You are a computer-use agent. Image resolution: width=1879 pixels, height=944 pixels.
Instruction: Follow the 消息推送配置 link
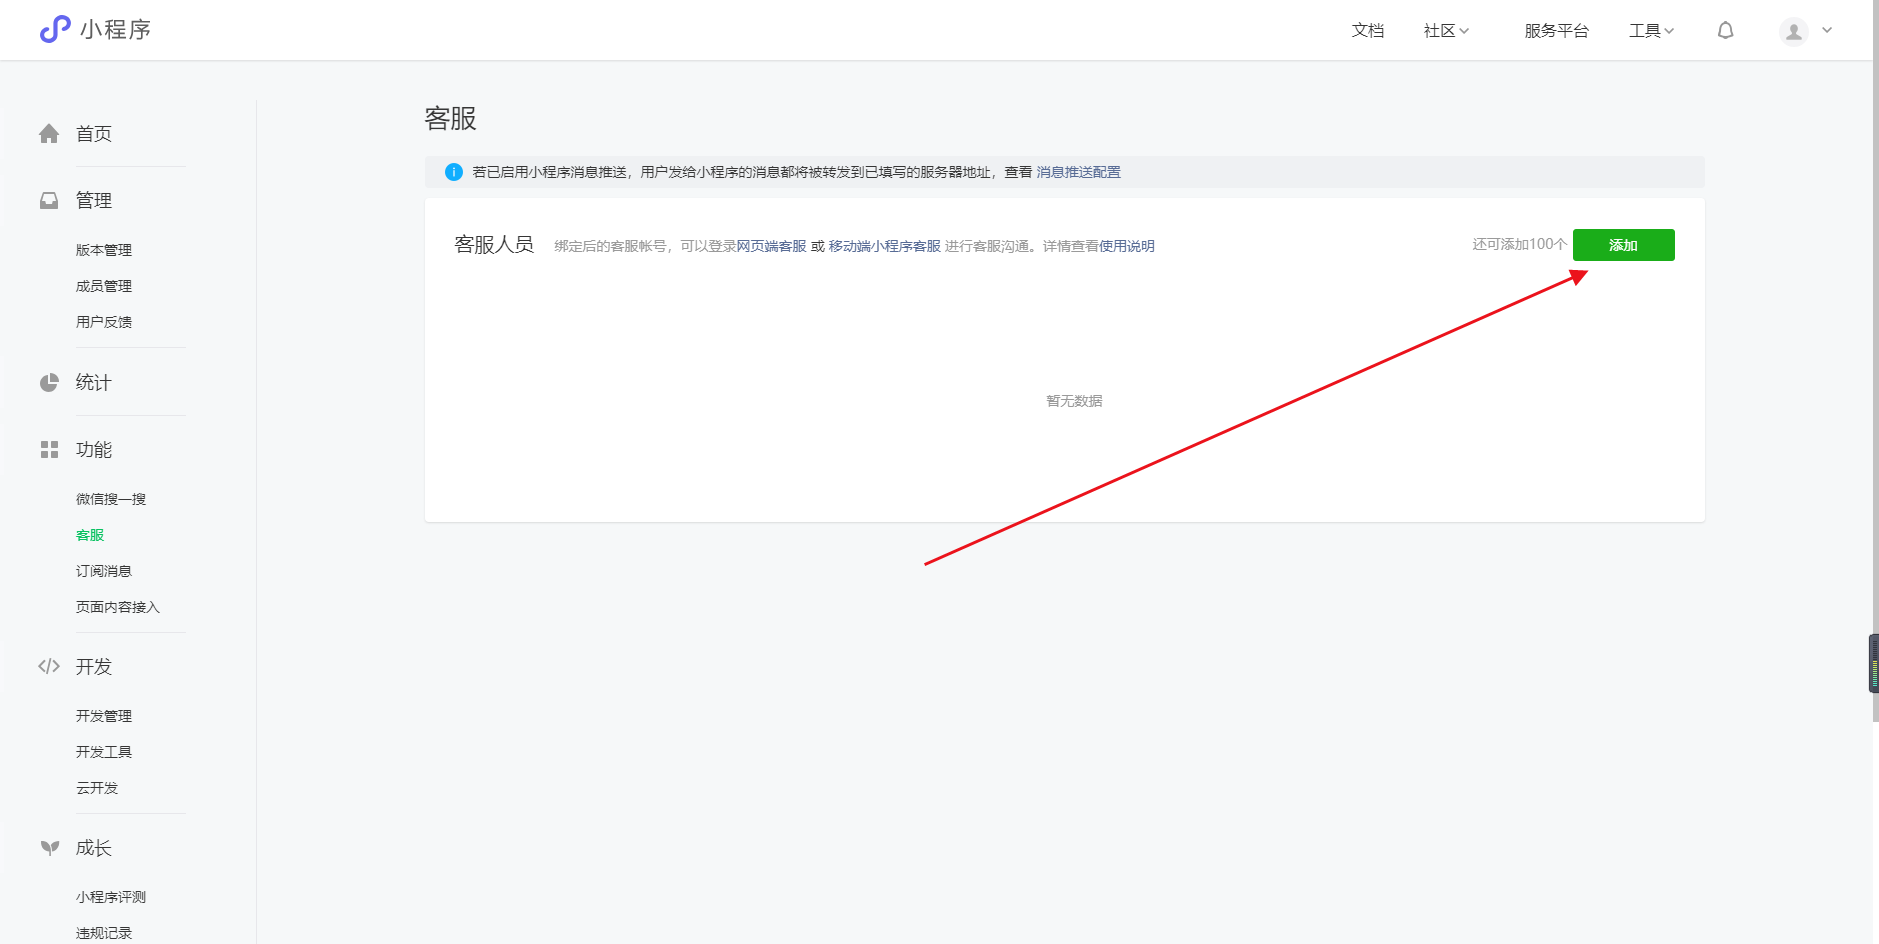1078,172
